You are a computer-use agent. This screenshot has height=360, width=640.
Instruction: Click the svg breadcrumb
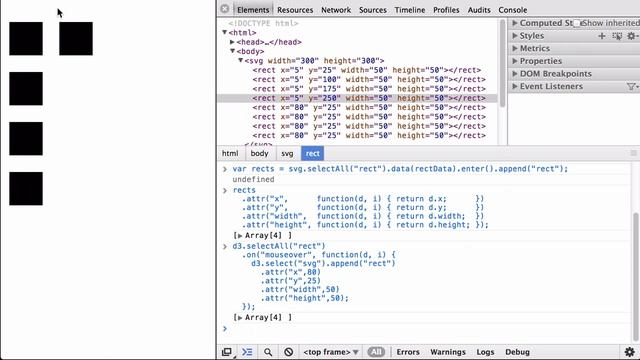pyautogui.click(x=287, y=153)
